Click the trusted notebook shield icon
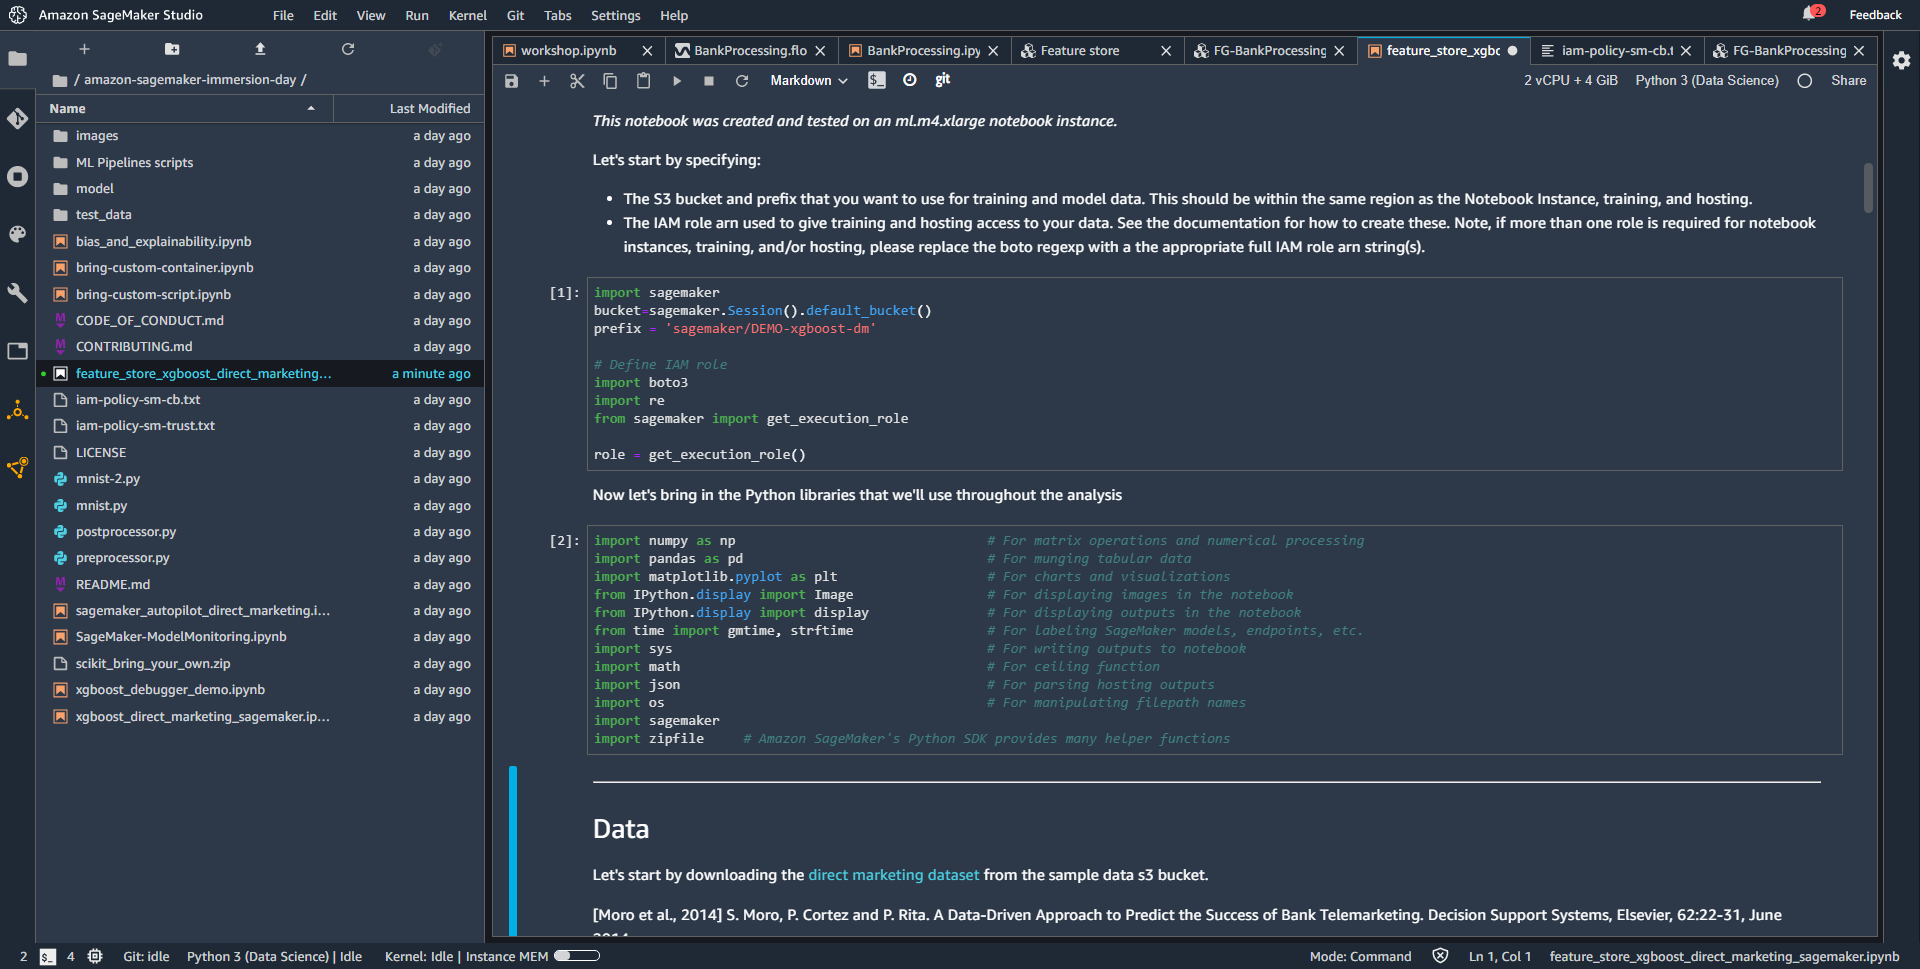Viewport: 1920px width, 969px height. 1440,957
